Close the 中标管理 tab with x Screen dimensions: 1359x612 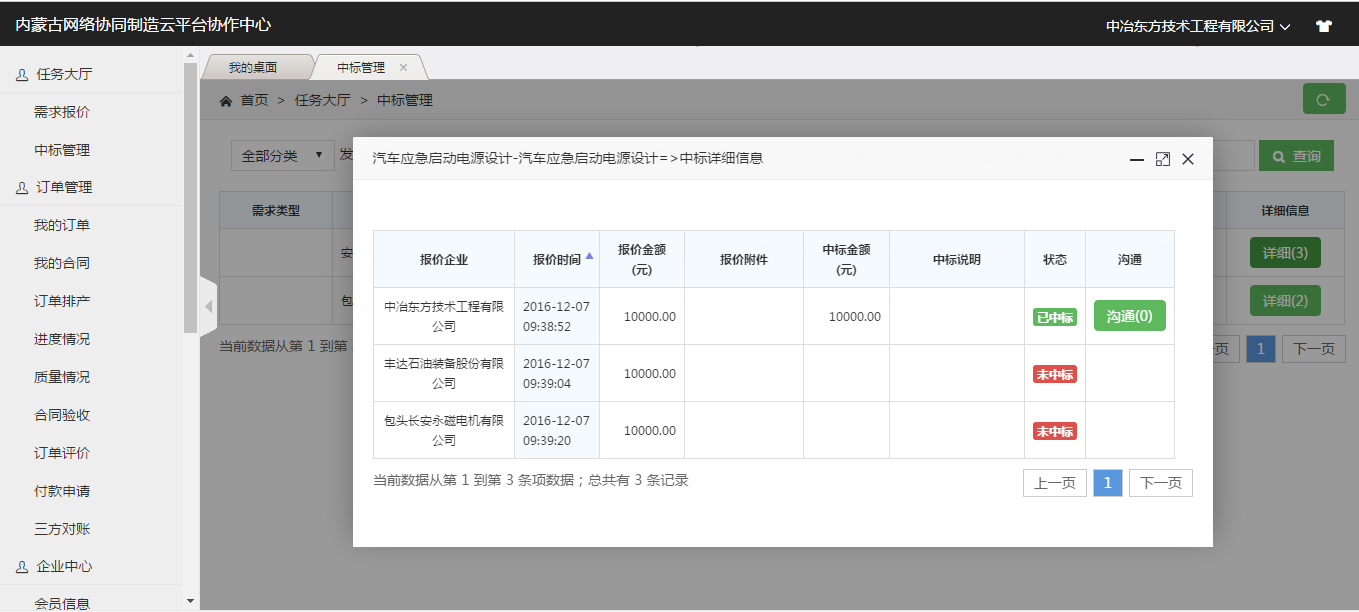(403, 68)
